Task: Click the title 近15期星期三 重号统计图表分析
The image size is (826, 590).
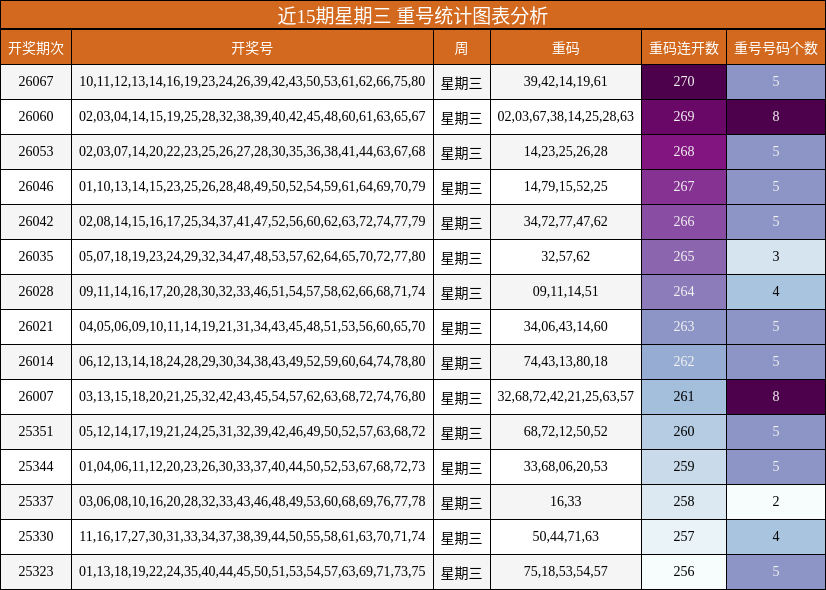Action: point(413,15)
